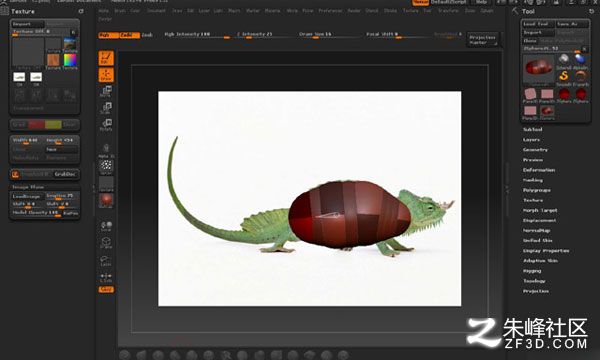Expand the Display Properties subpalette
Screen dimensions: 600x360
(546, 251)
